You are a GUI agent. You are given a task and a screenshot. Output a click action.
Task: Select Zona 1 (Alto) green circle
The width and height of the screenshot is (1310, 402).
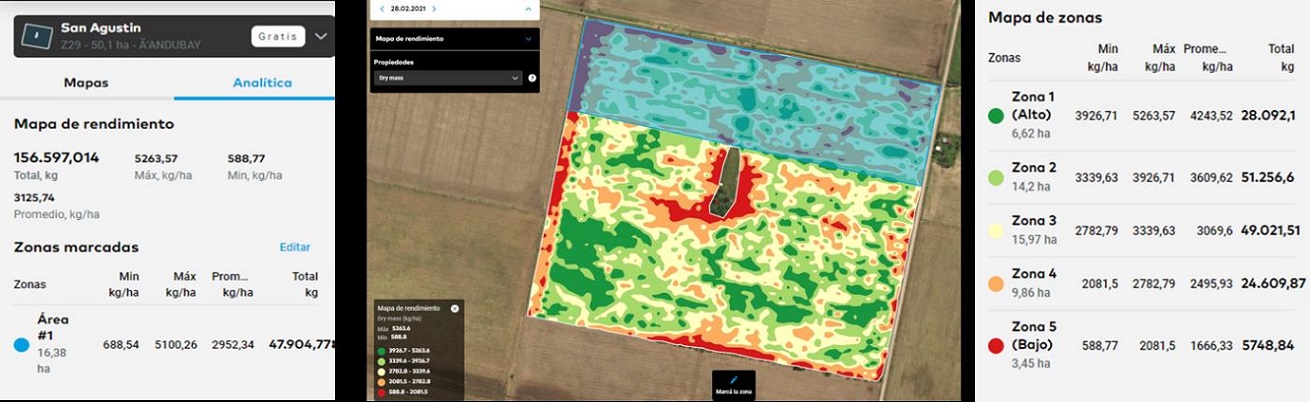[x=996, y=115]
